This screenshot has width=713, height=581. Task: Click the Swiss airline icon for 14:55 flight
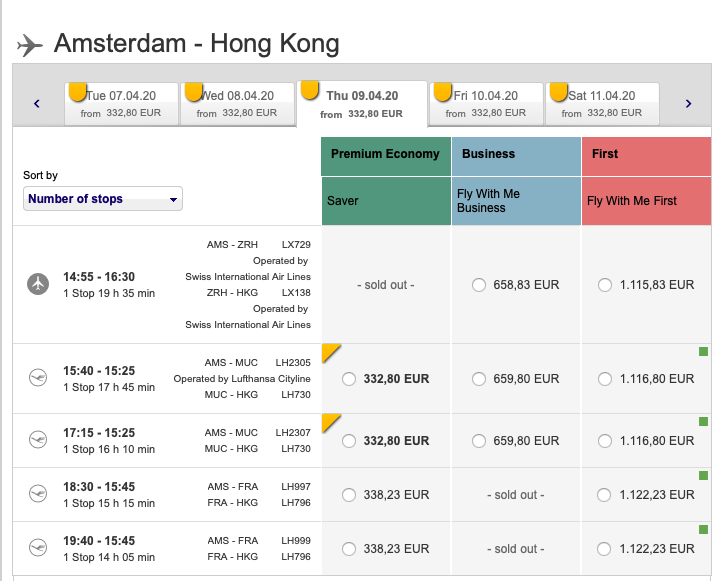pos(38,284)
